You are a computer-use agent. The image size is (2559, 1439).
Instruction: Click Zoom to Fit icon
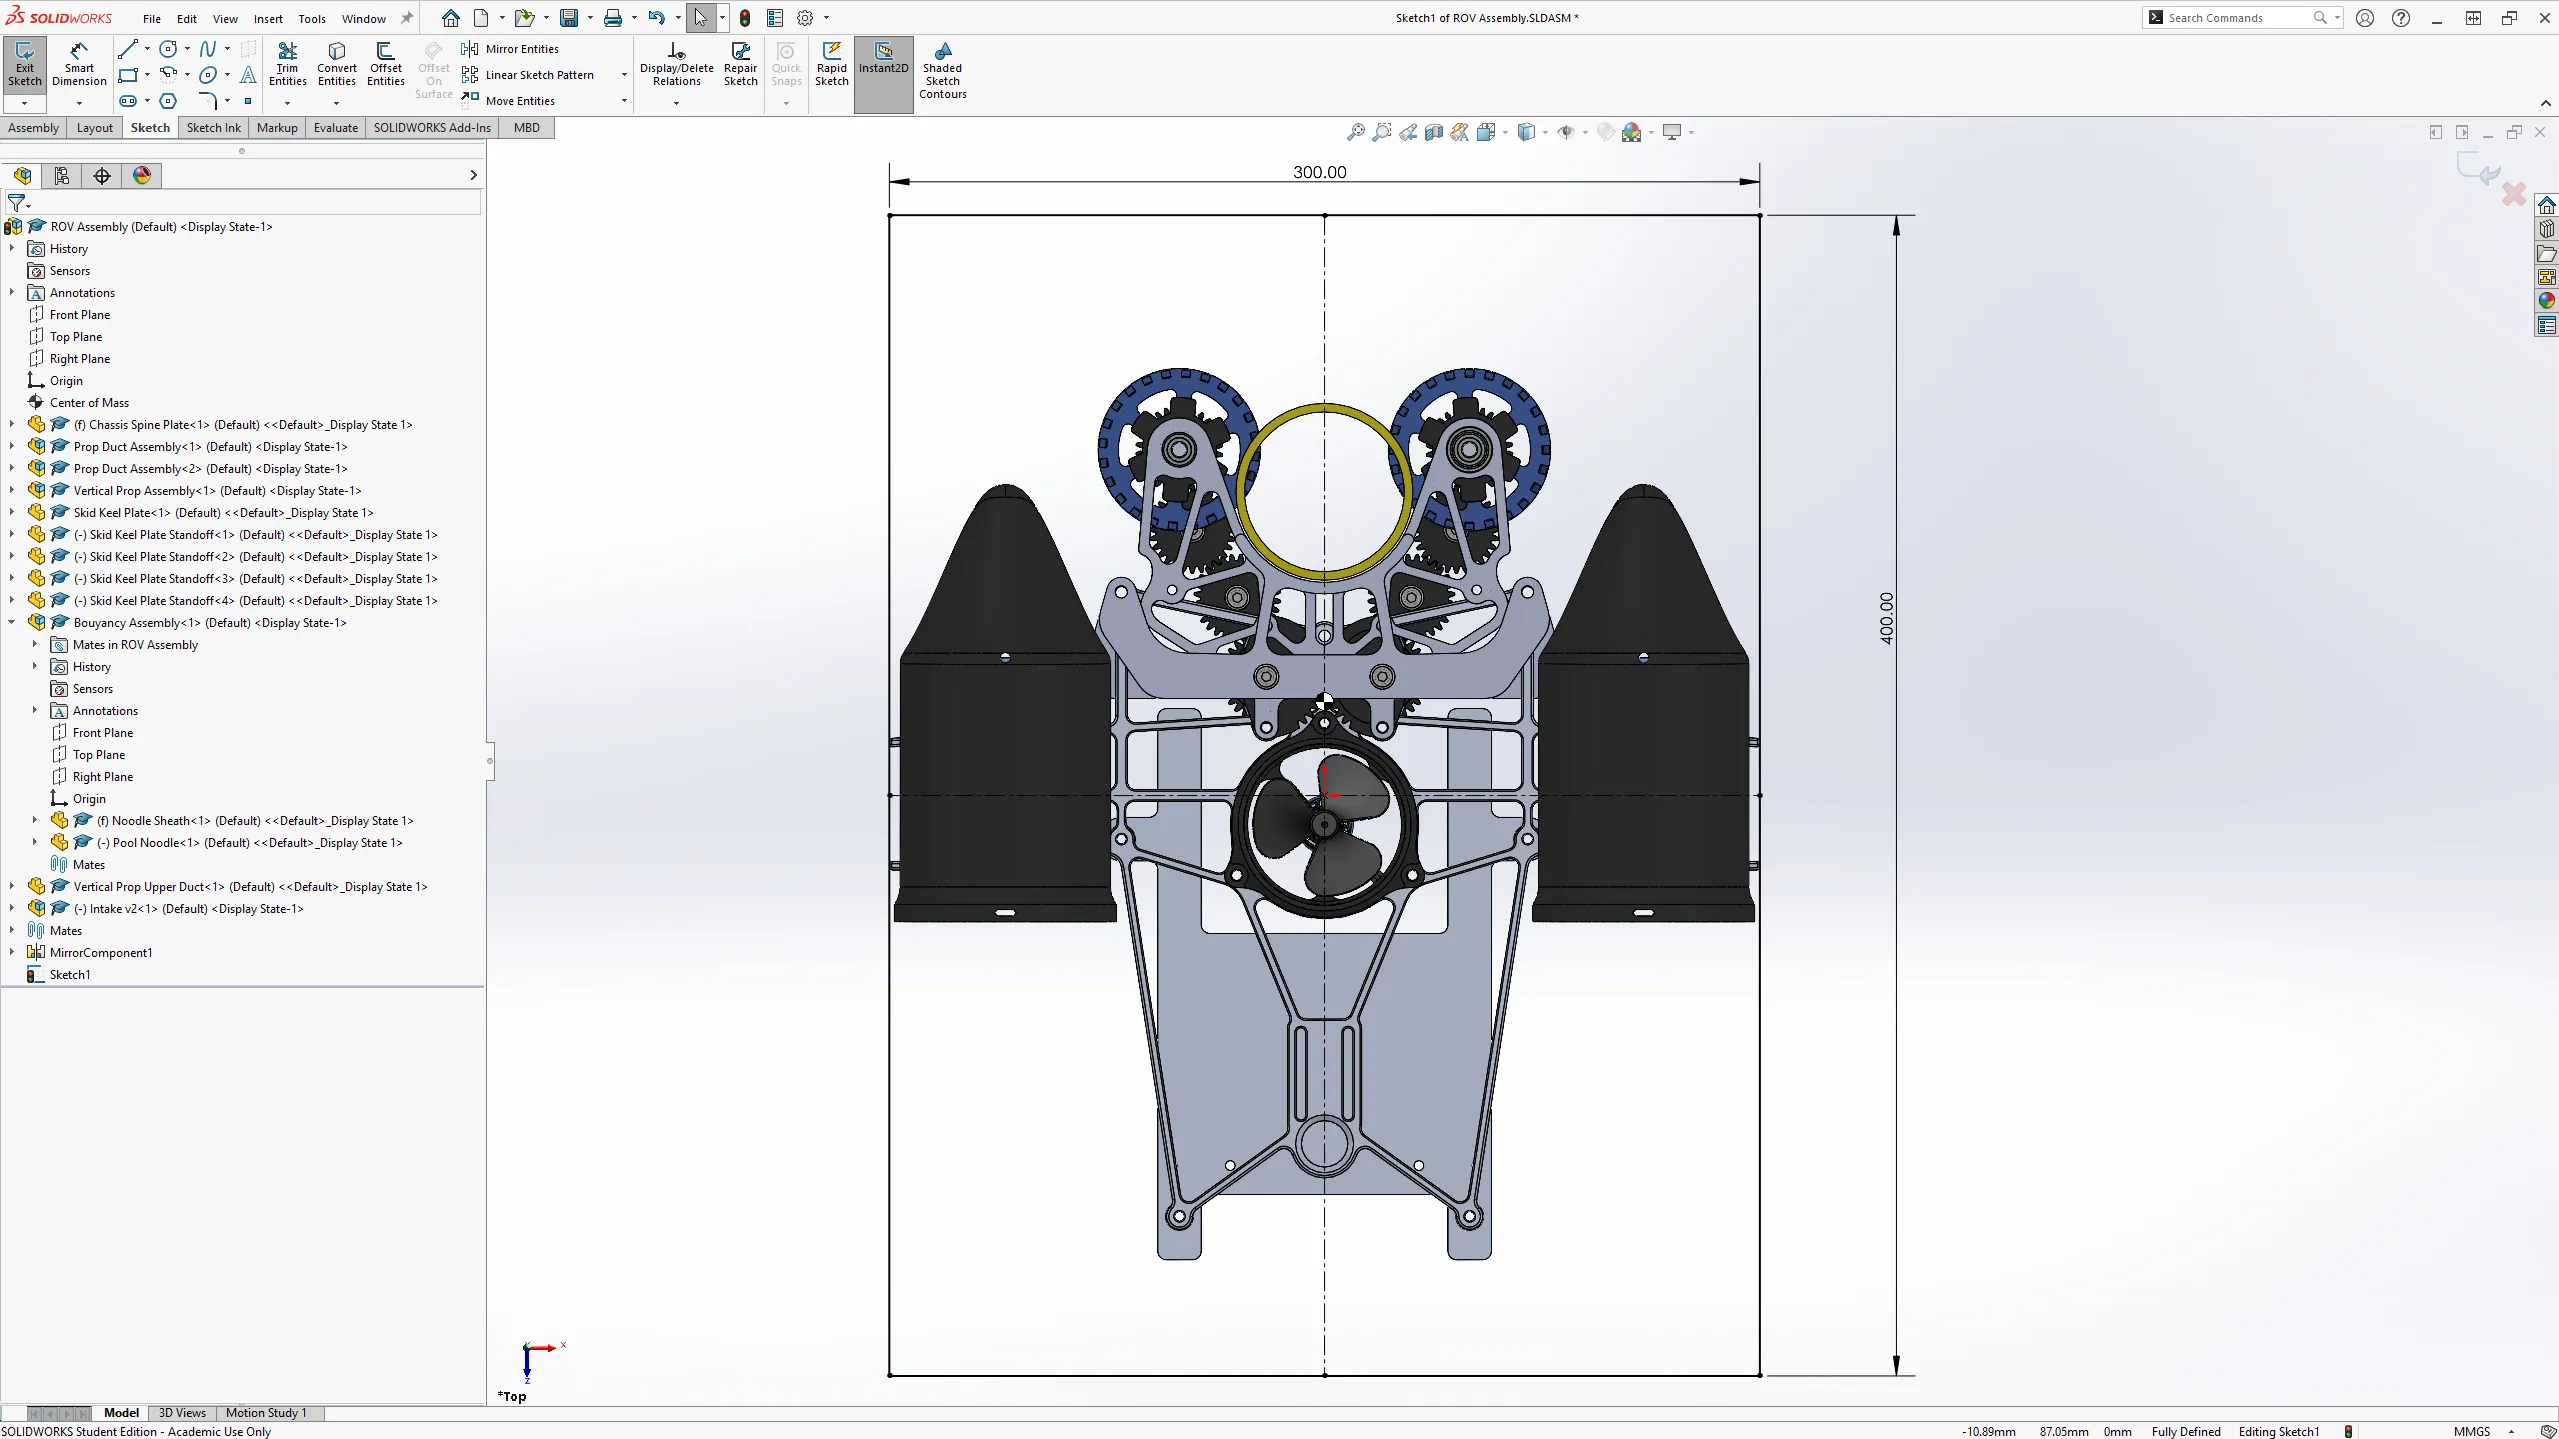1355,132
